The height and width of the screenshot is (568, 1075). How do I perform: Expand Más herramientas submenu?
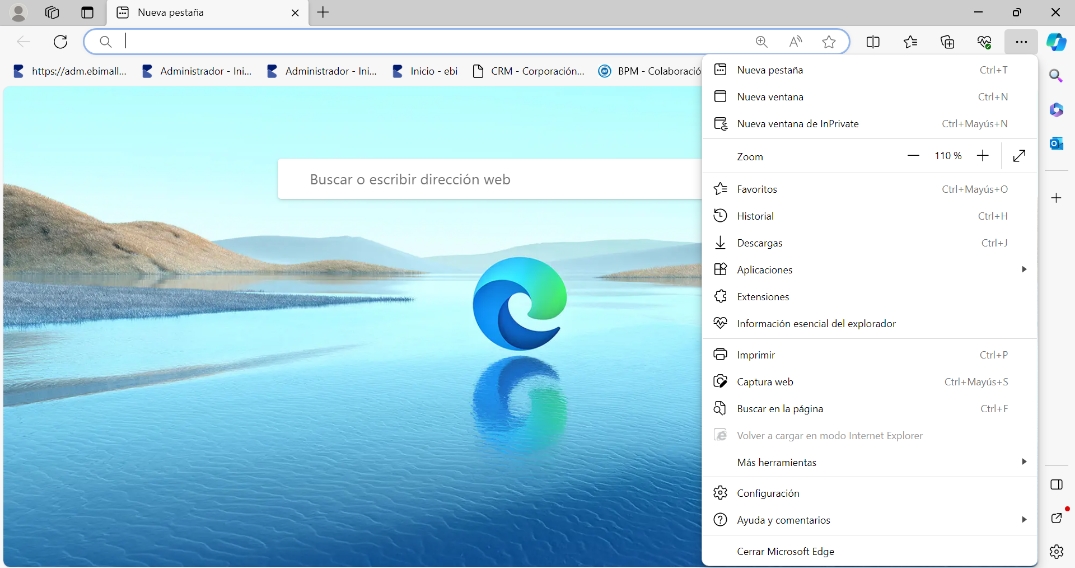(x=869, y=462)
